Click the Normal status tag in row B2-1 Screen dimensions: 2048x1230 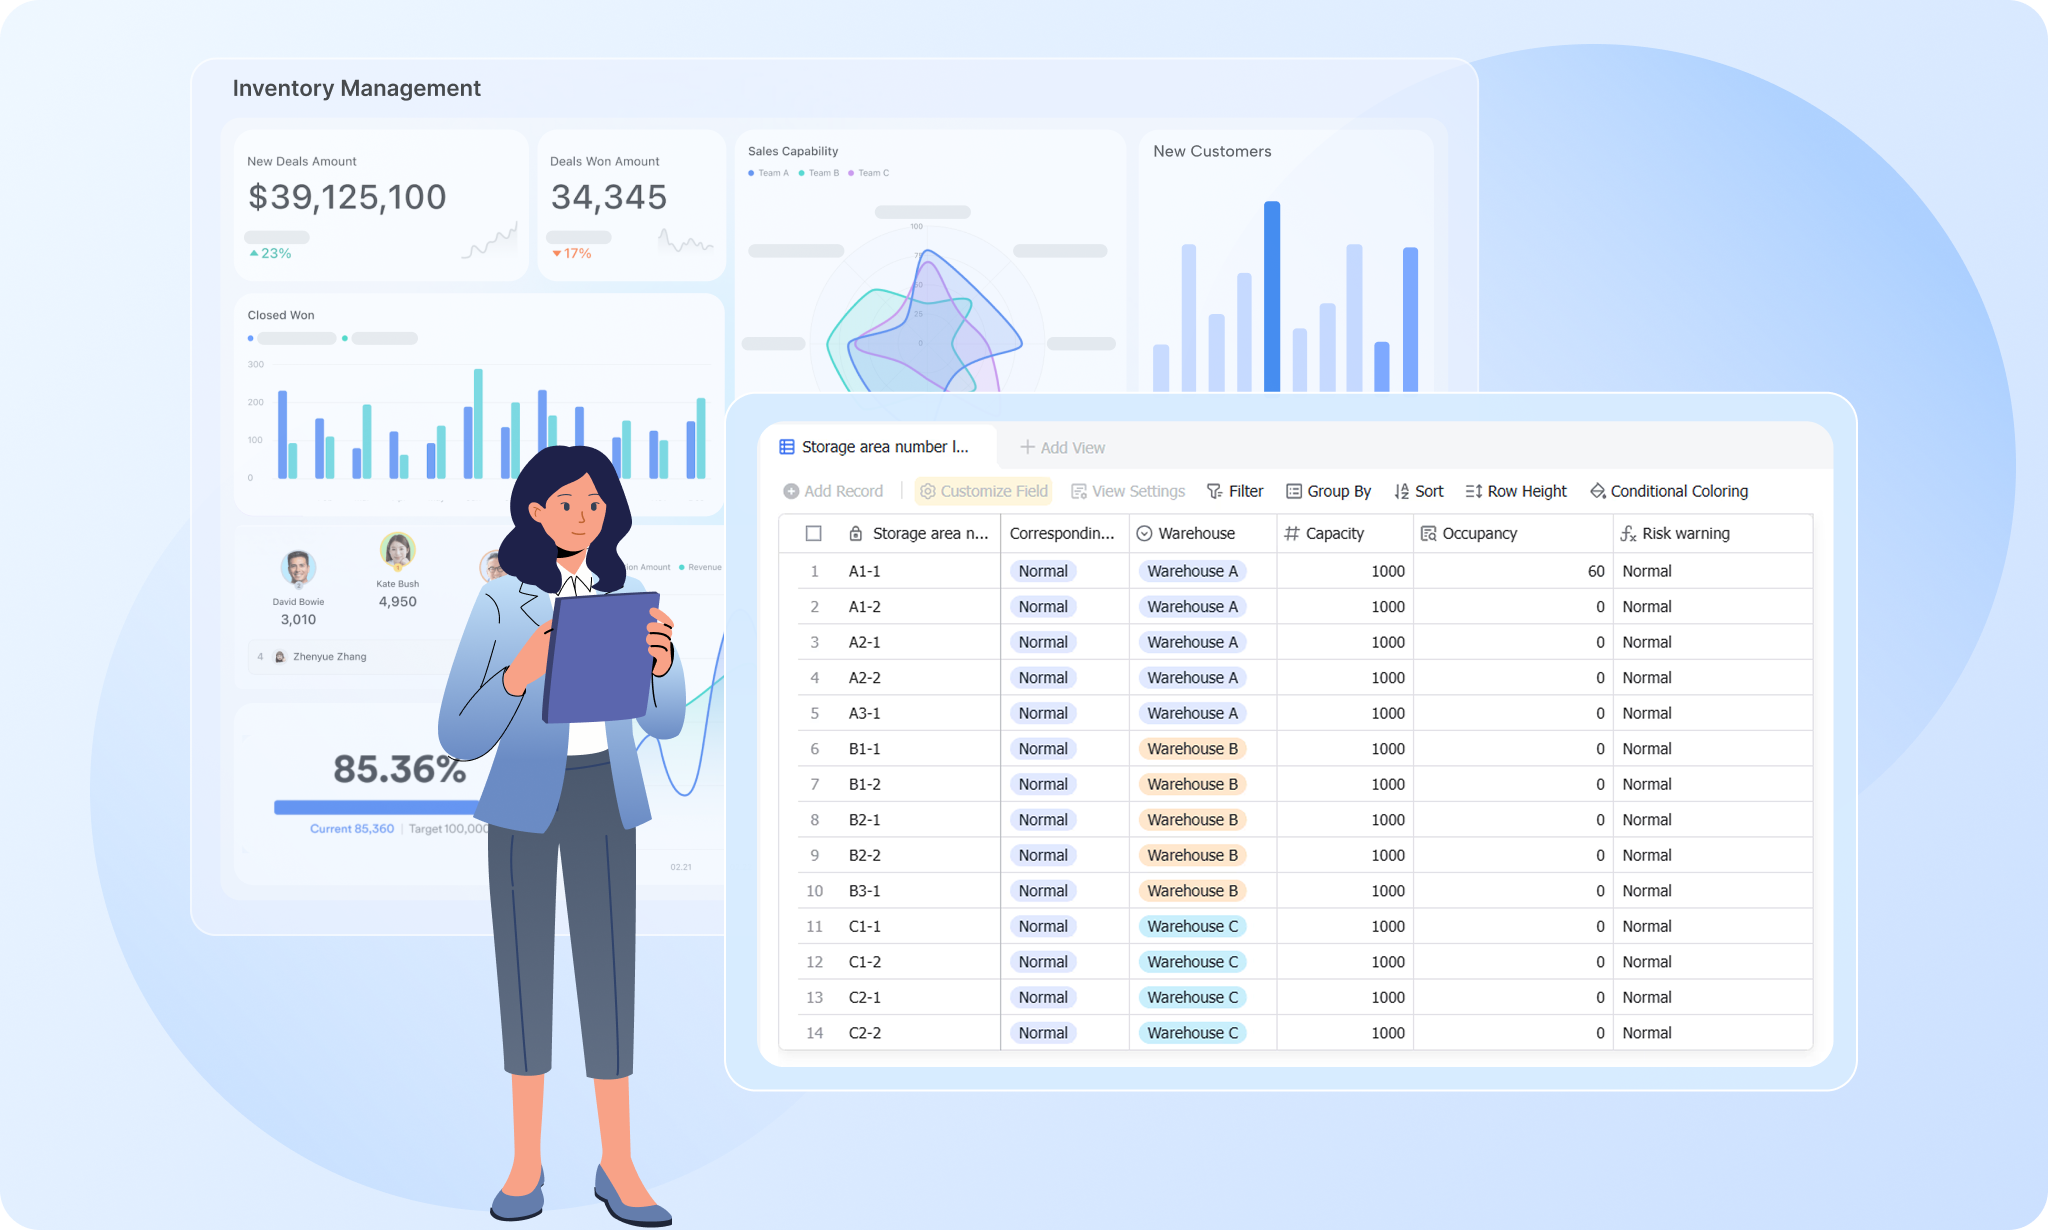coord(1043,820)
